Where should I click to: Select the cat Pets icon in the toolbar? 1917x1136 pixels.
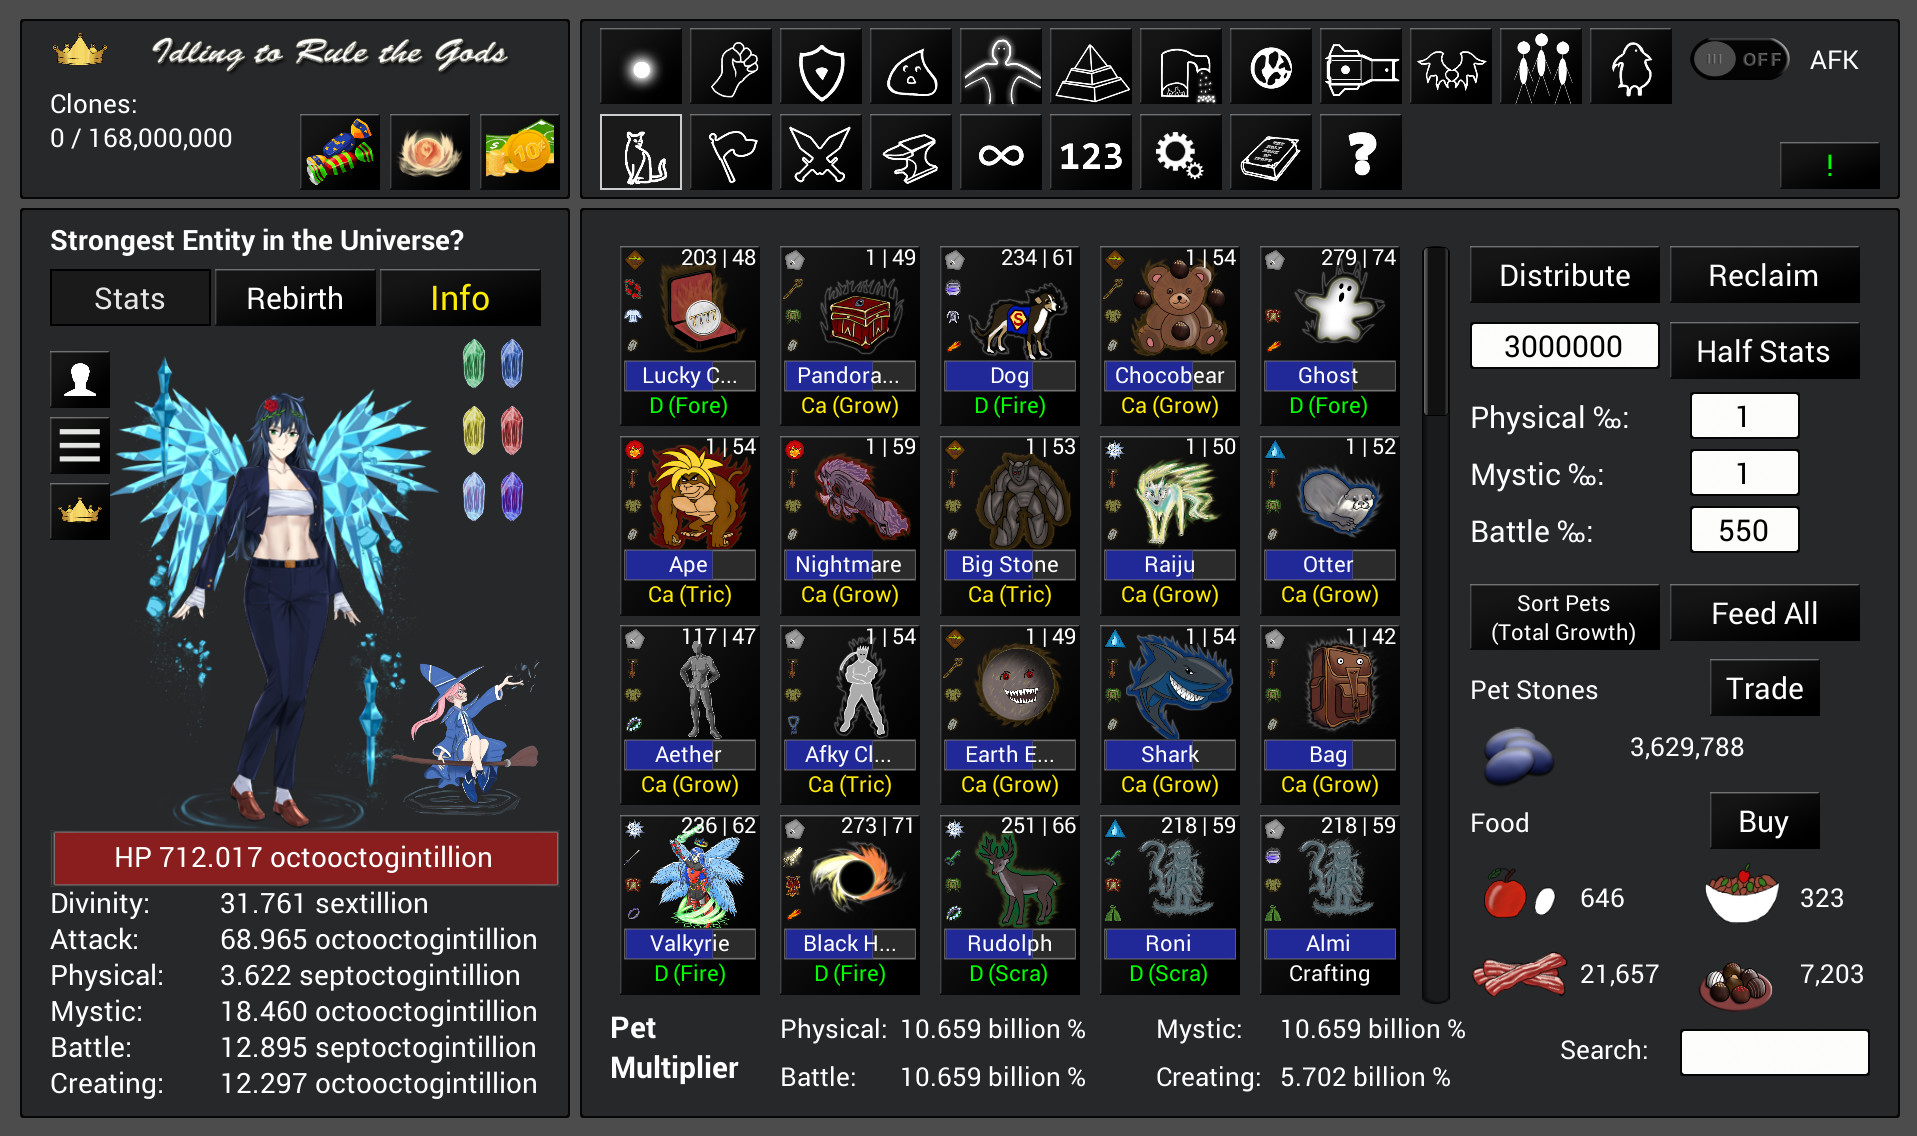640,152
